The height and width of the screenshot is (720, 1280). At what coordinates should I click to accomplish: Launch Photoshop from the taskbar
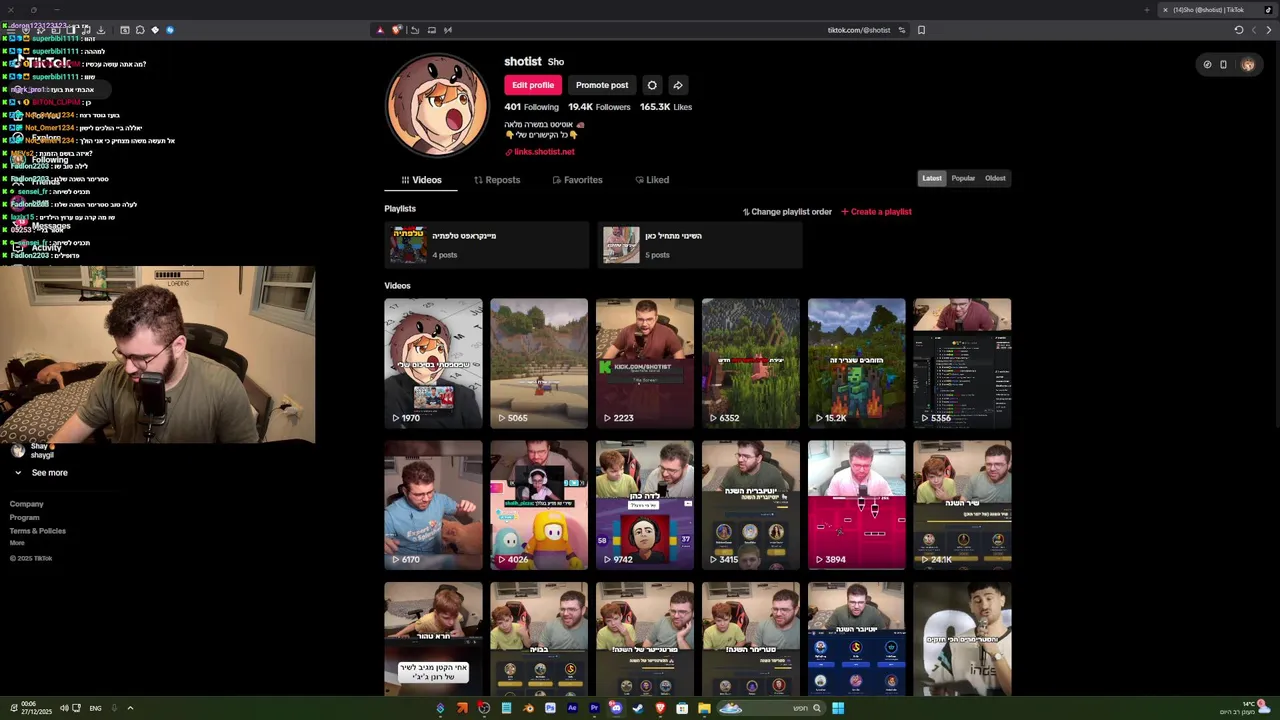550,708
